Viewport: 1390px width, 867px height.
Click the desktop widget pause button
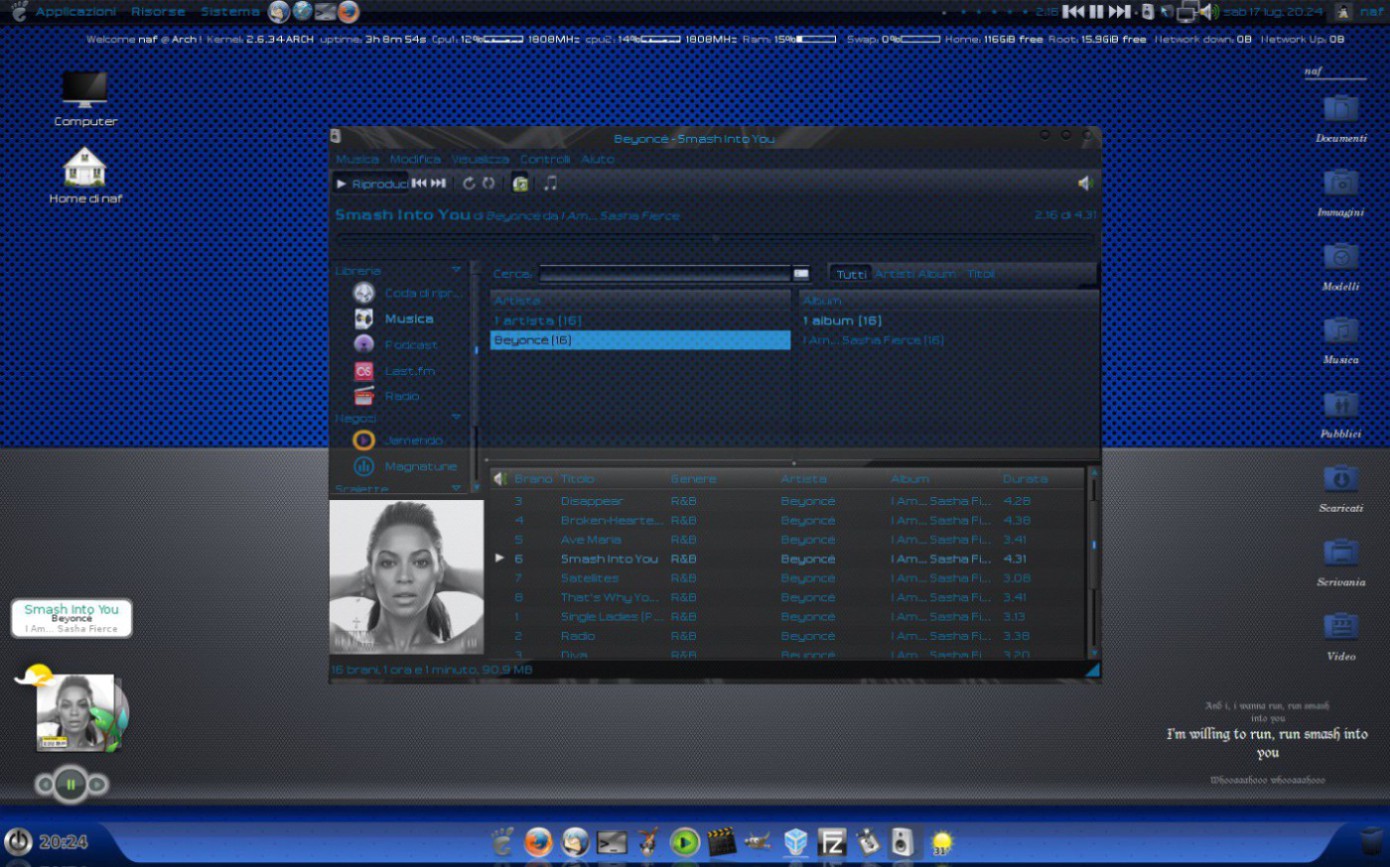[x=70, y=784]
